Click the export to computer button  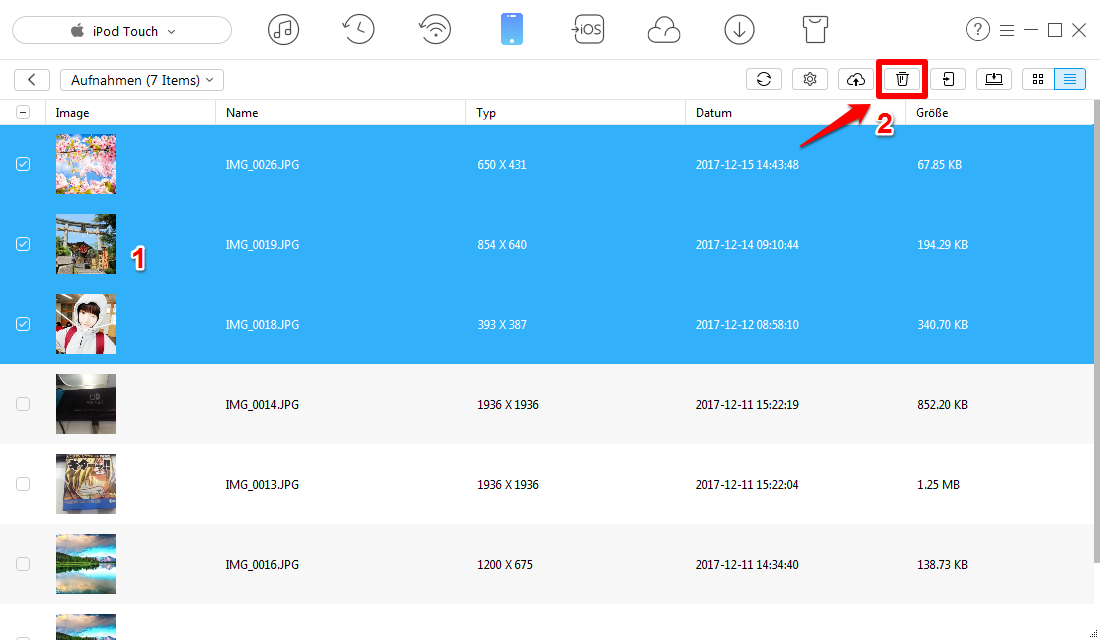994,79
